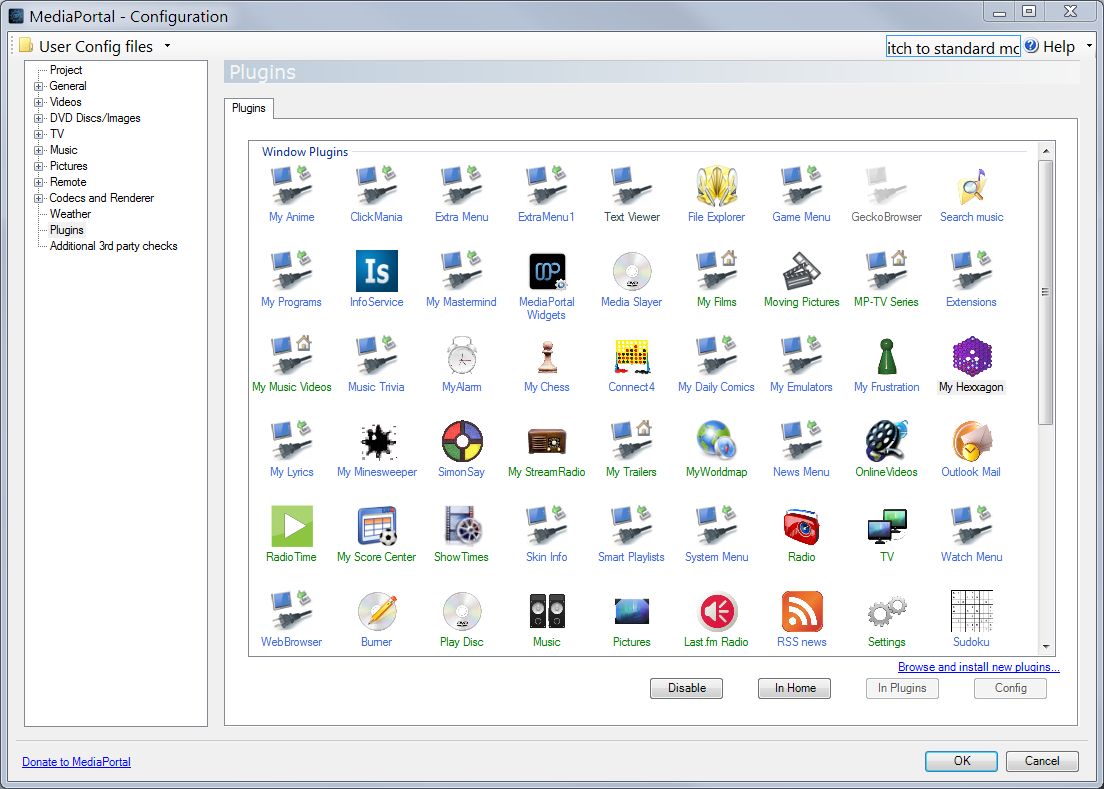The image size is (1104, 789).
Task: Click the RSS news feed icon
Action: pos(801,611)
